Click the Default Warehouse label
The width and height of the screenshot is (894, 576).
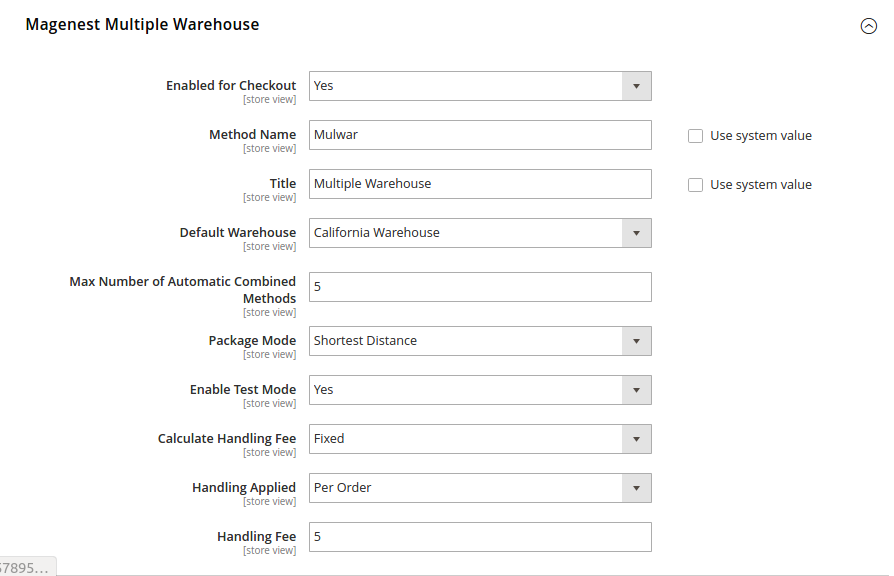[238, 233]
